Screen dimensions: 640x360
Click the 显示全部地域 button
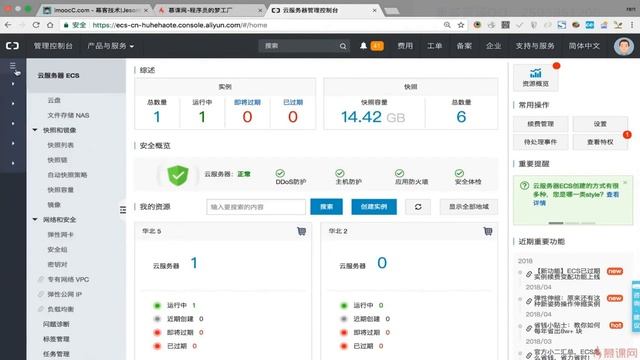469,207
